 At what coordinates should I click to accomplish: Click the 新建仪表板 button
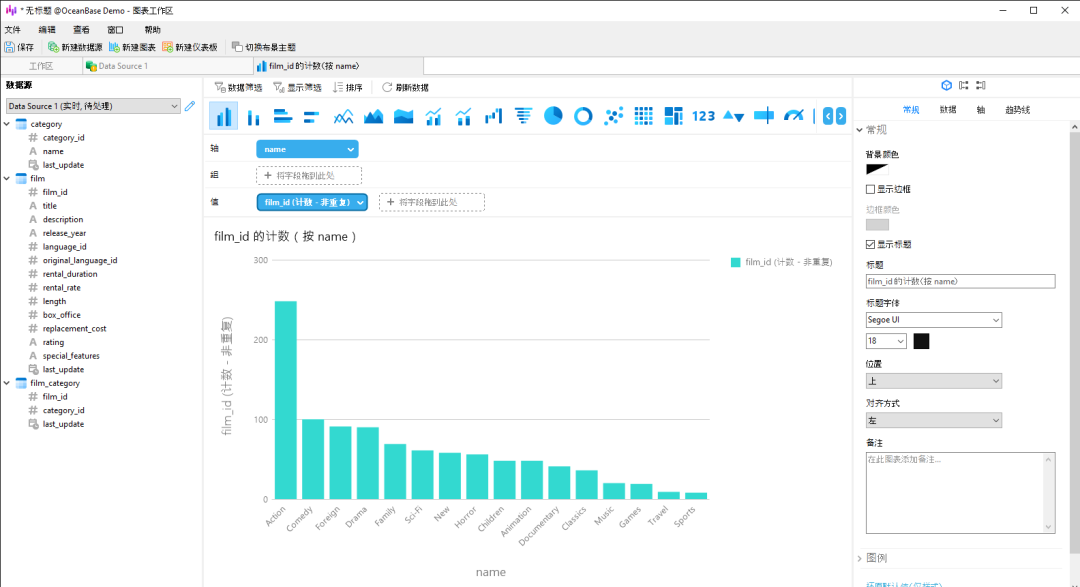coord(190,47)
